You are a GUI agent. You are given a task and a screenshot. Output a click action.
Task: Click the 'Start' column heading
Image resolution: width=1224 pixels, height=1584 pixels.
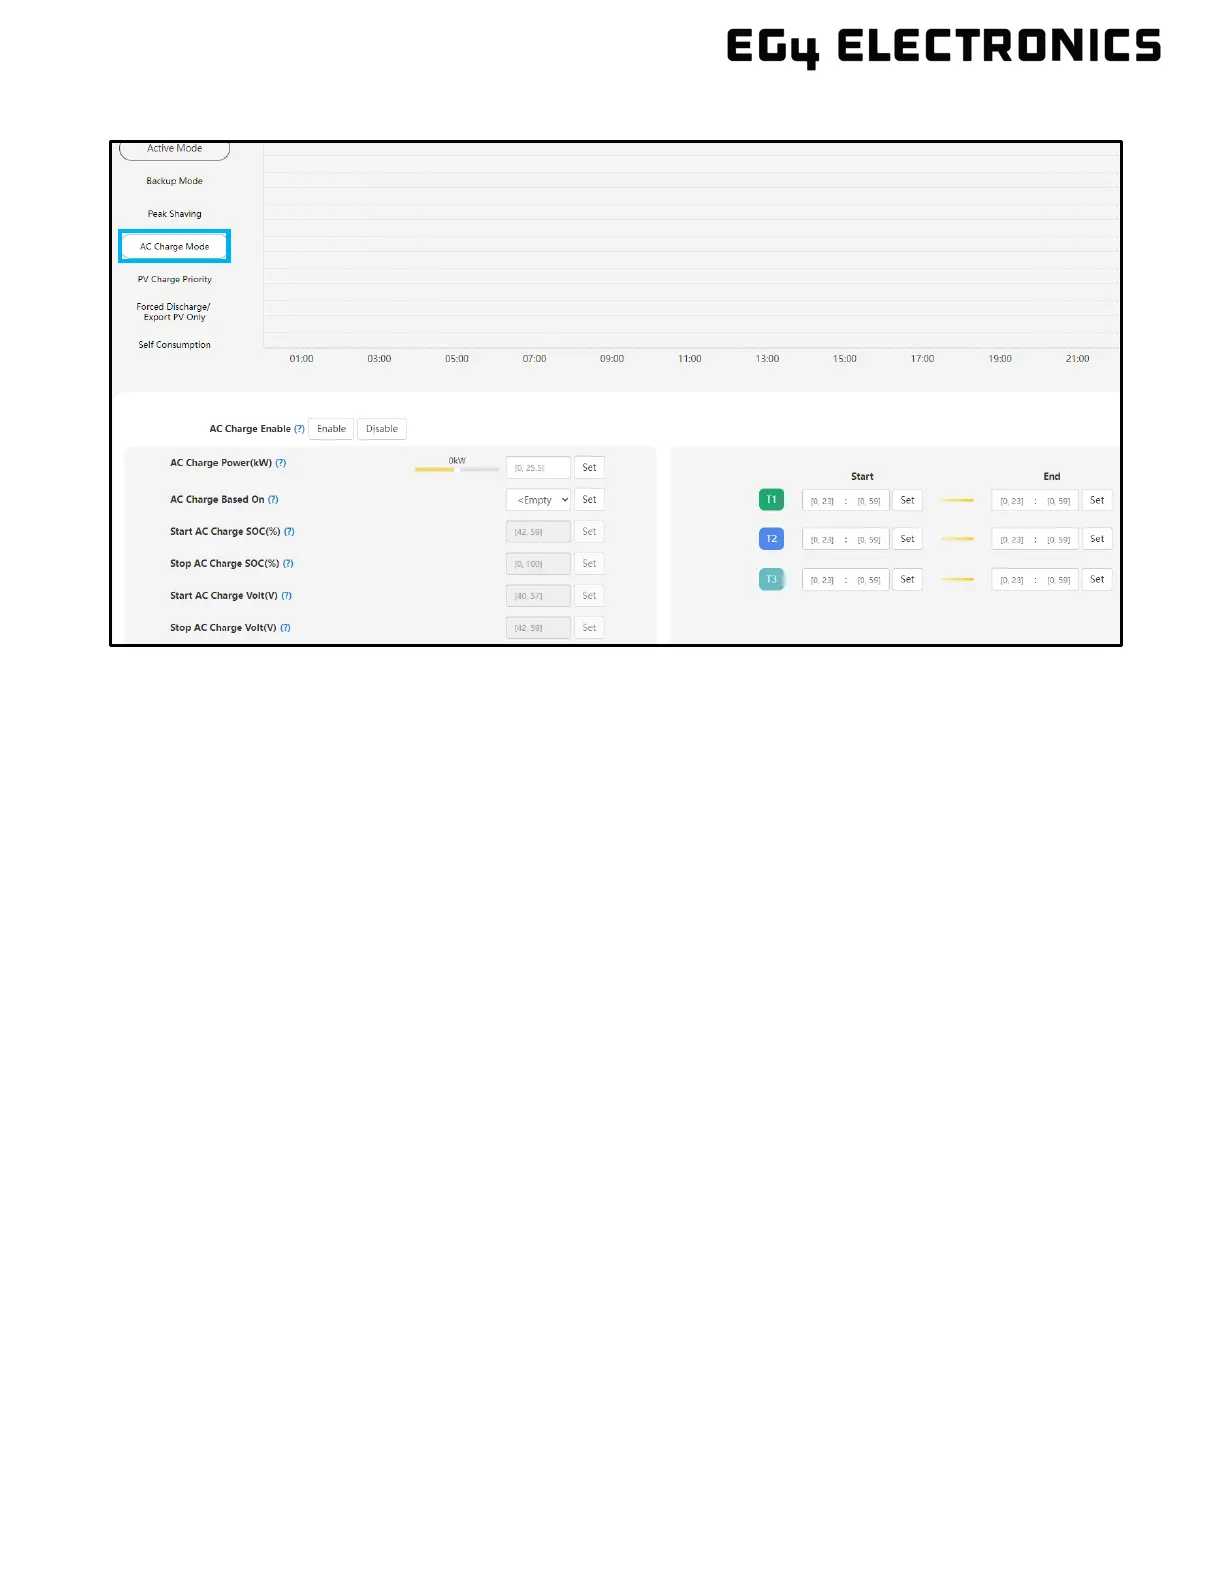click(x=862, y=477)
